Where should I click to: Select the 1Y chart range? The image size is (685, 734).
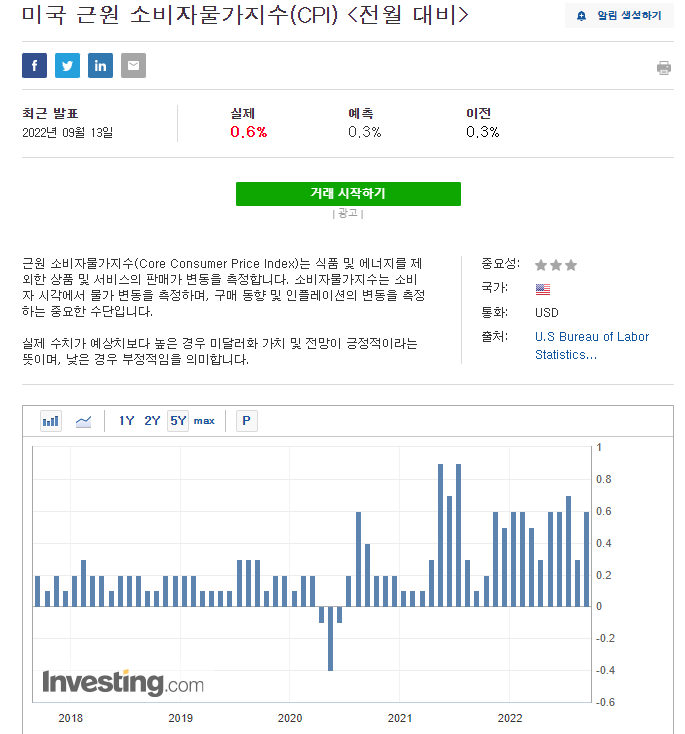126,421
